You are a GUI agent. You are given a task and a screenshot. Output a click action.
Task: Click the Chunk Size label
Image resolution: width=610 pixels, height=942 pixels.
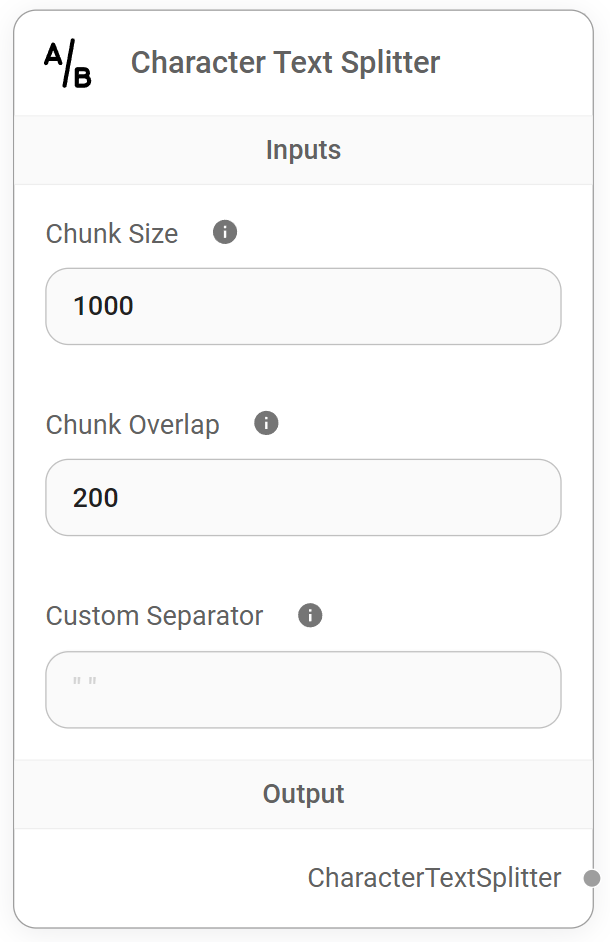[111, 233]
